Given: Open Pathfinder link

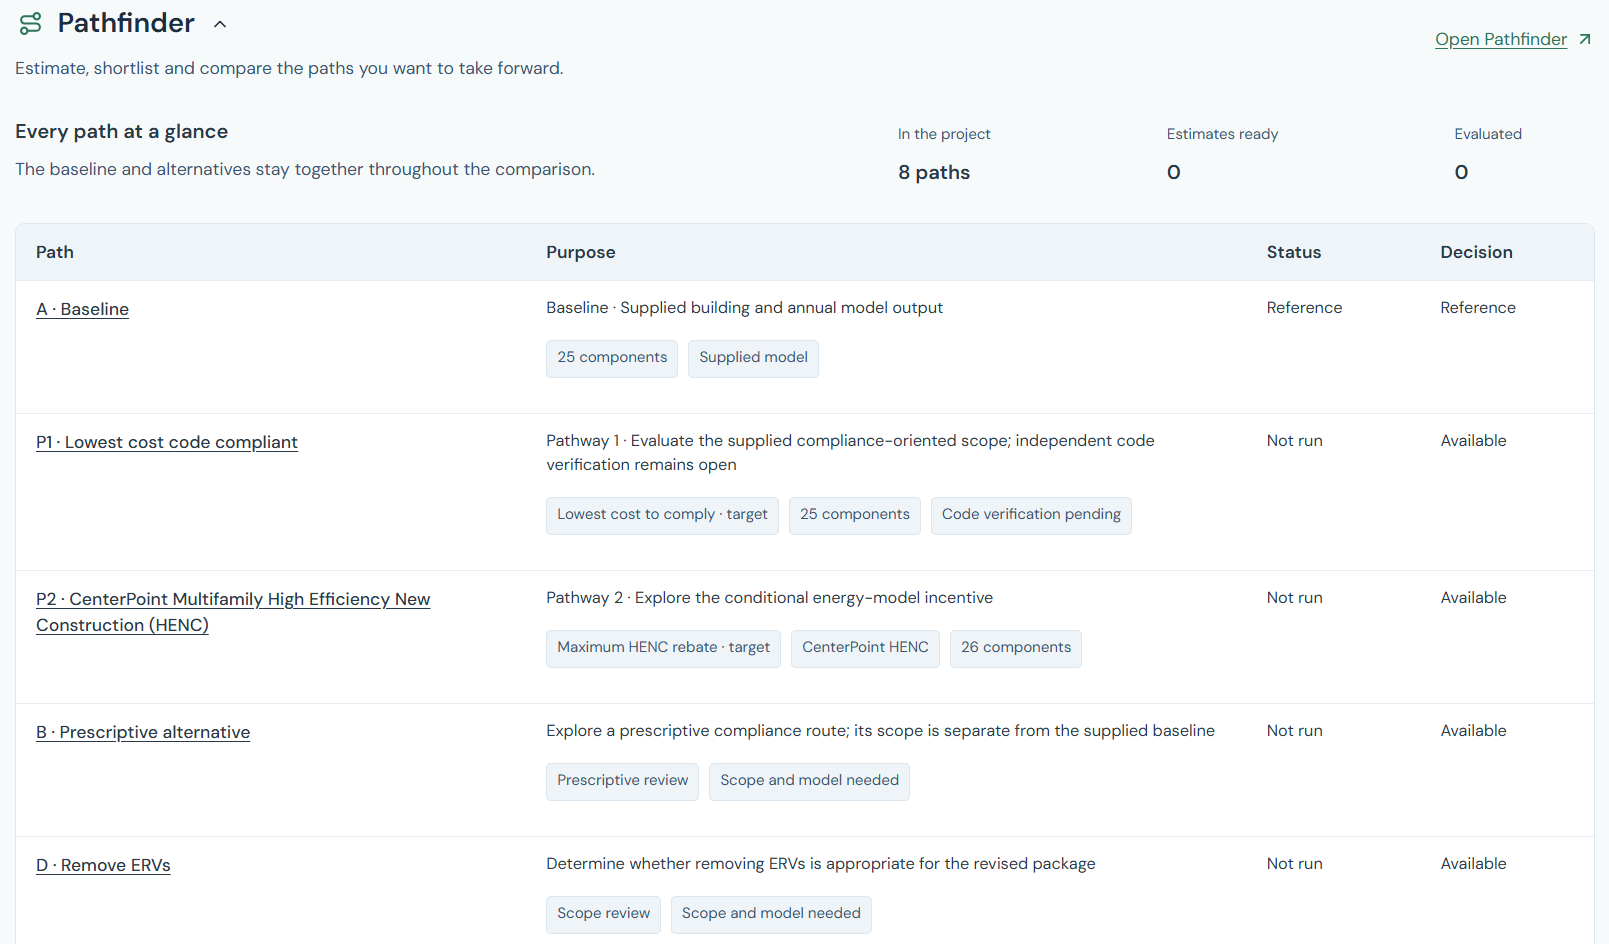Looking at the screenshot, I should pyautogui.click(x=1500, y=39).
